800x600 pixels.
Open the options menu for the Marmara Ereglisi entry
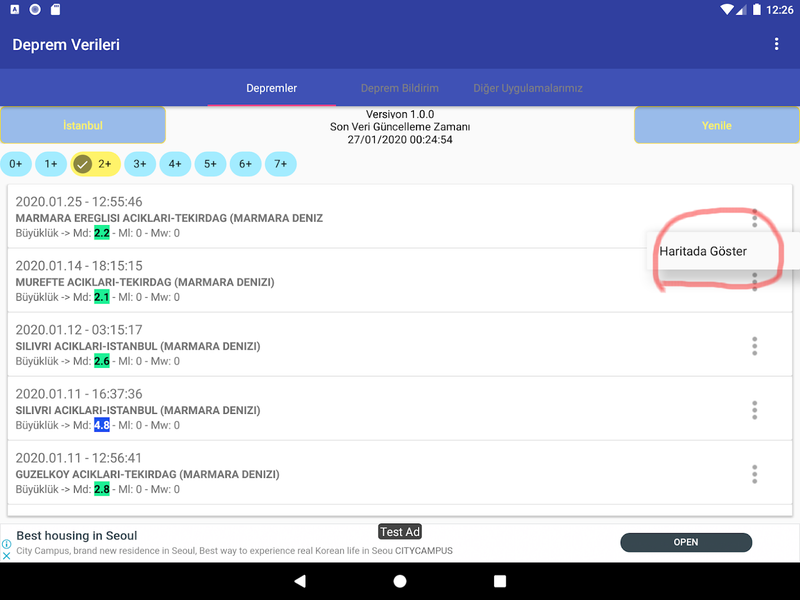pos(755,217)
